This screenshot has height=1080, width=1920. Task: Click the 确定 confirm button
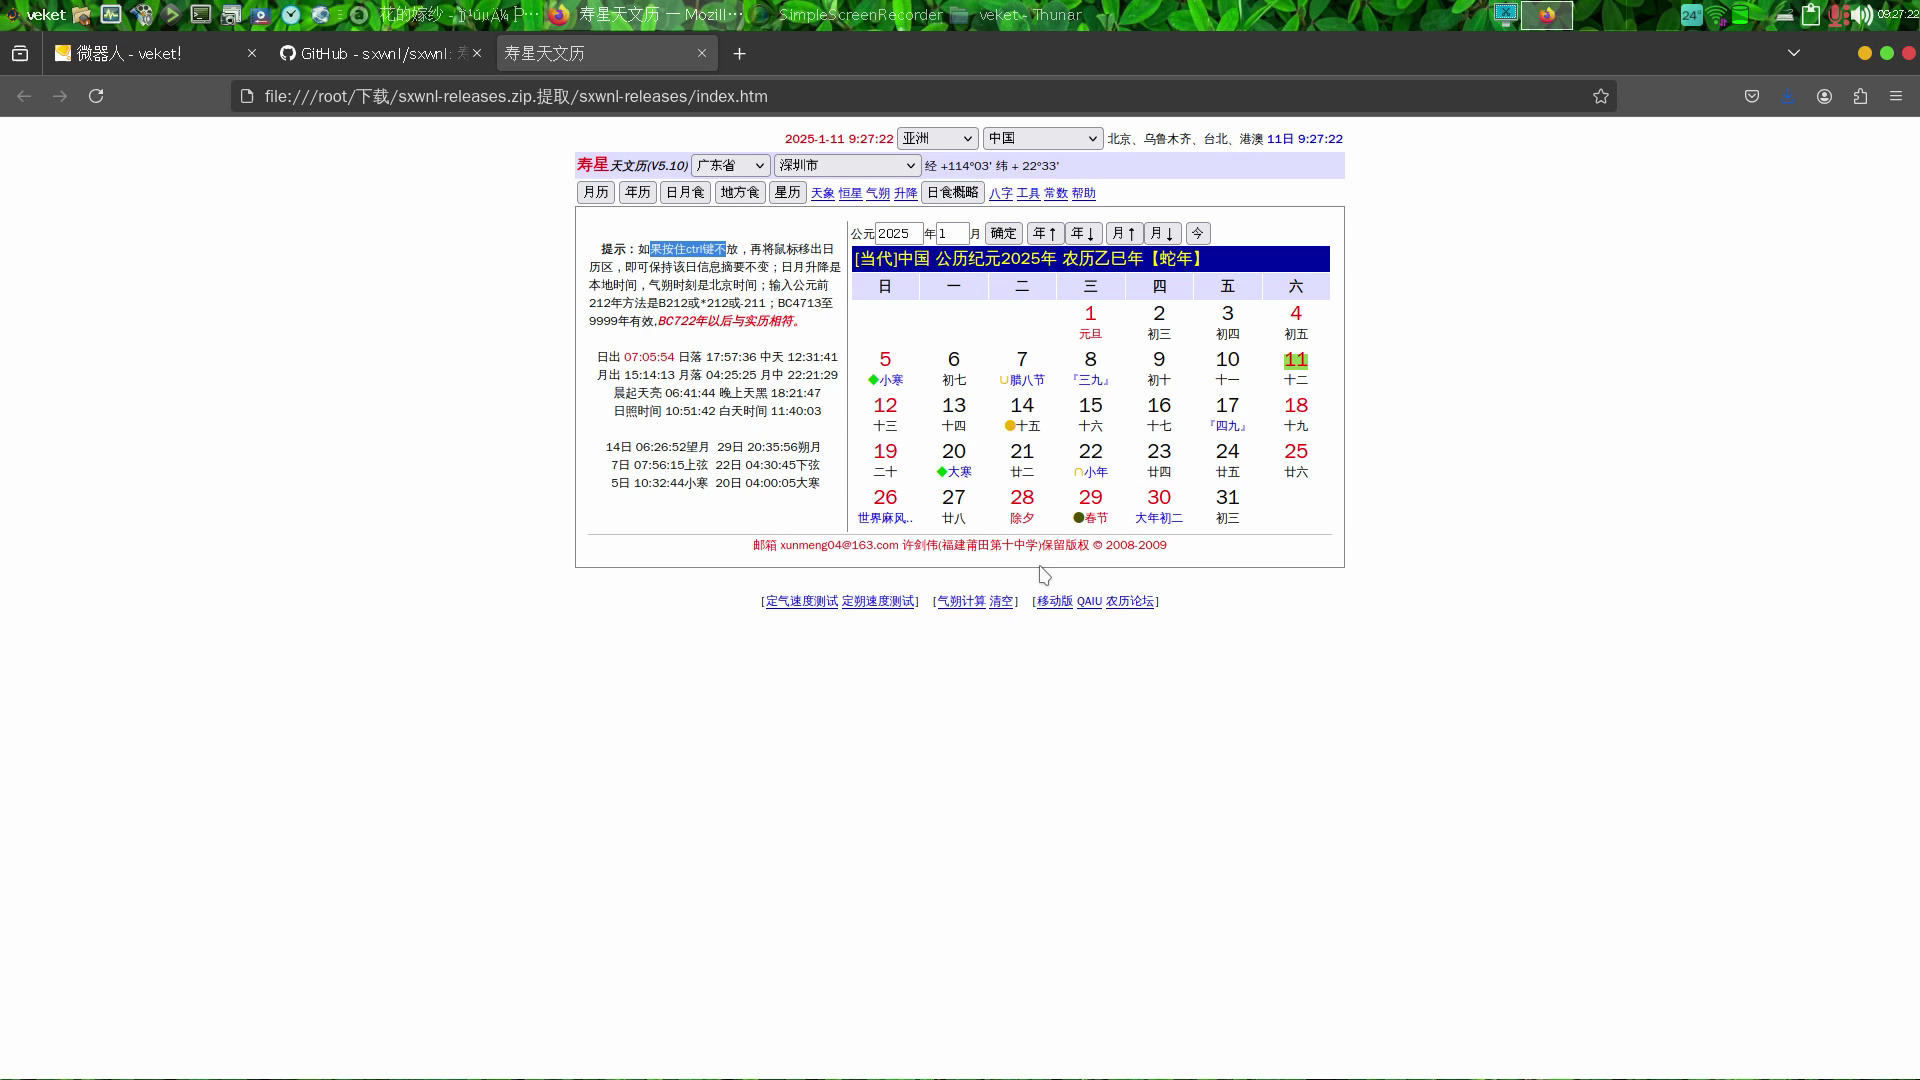[1004, 233]
